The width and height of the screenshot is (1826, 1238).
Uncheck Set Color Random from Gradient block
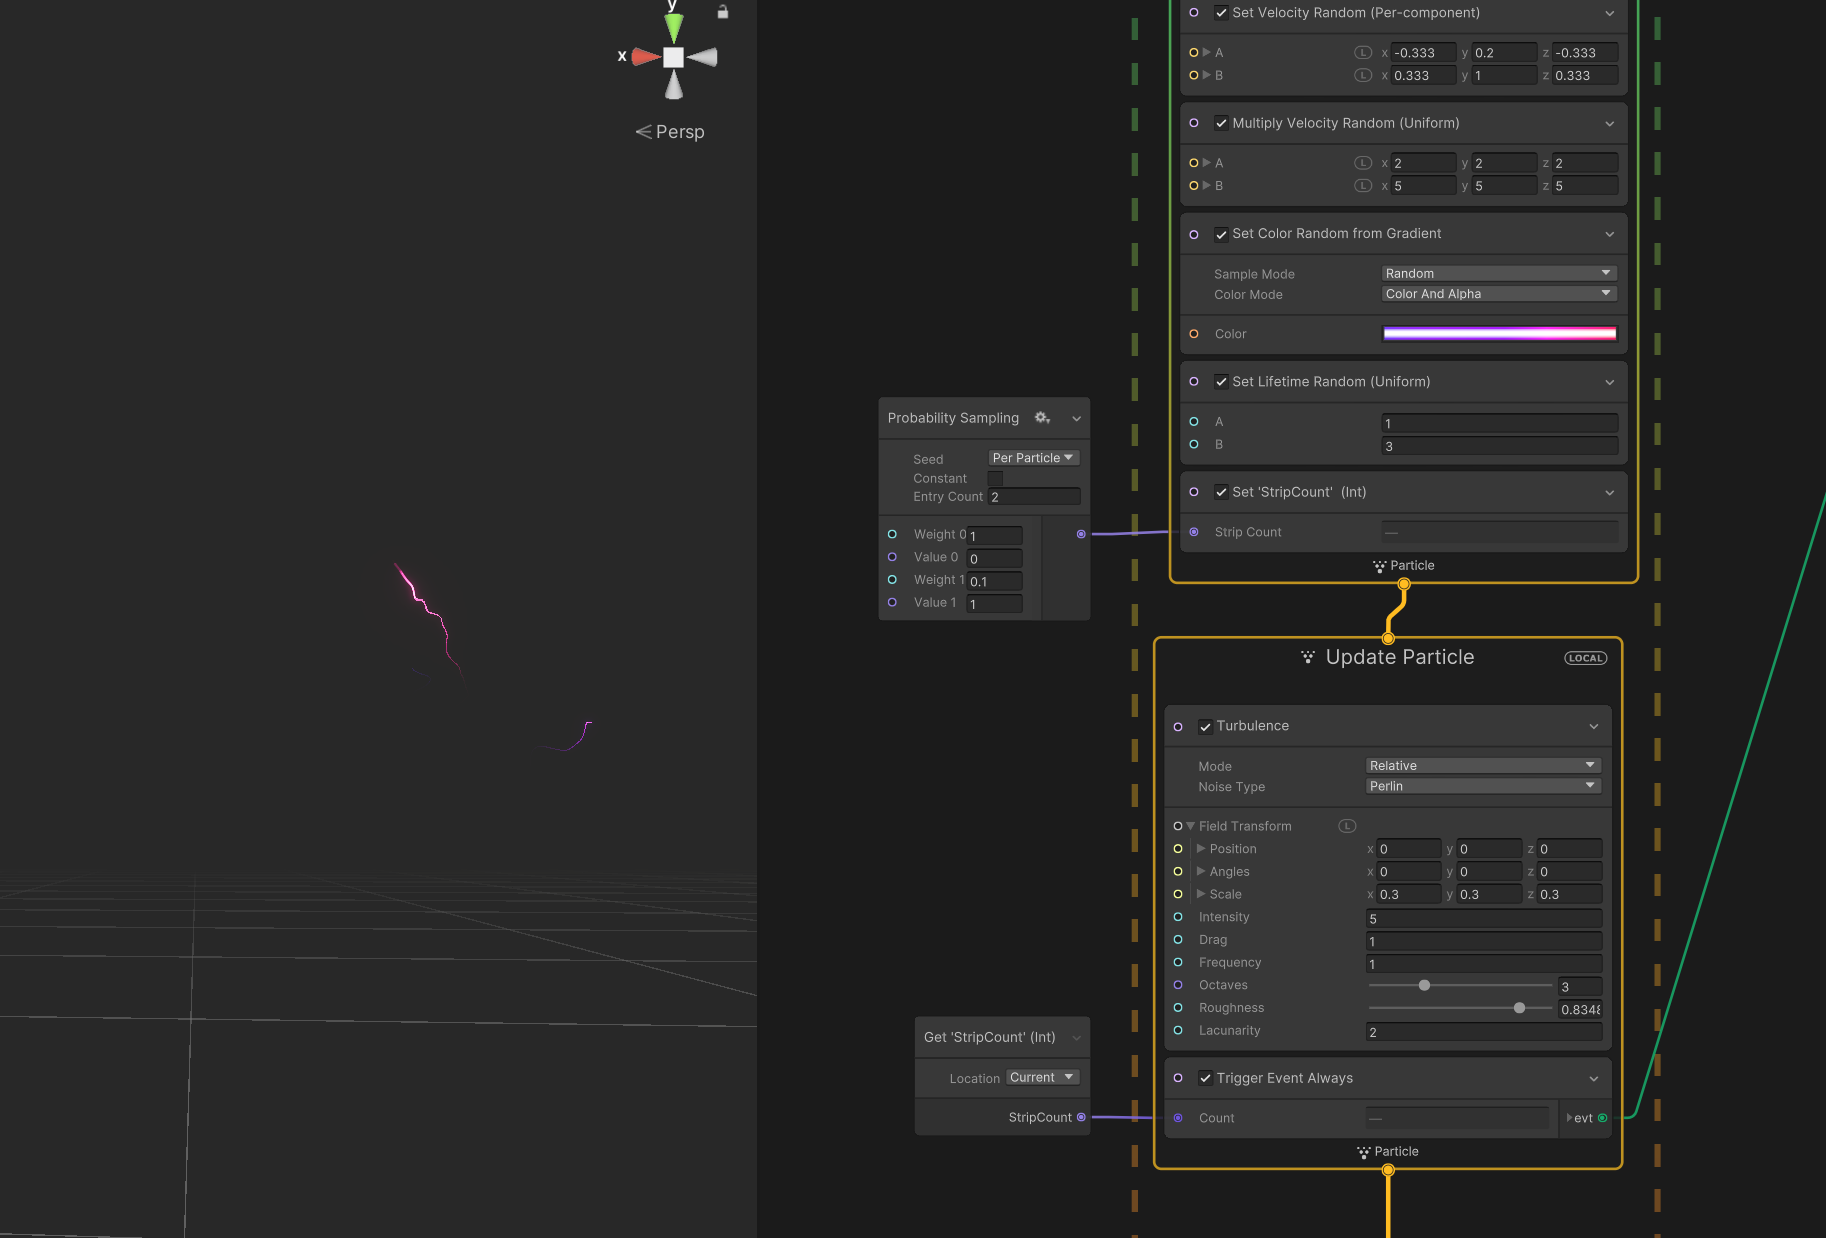pyautogui.click(x=1221, y=234)
